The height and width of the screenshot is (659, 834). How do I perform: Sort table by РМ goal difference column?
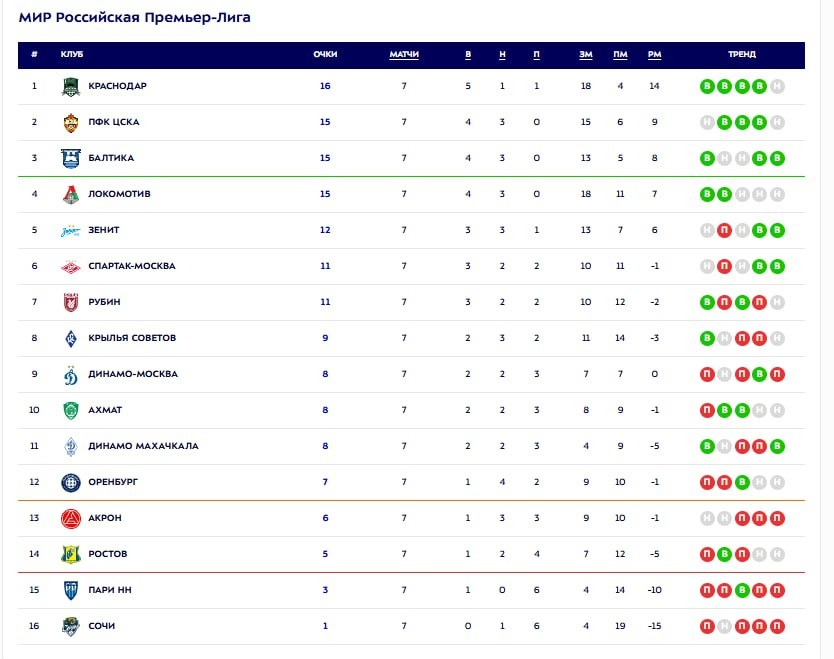tap(654, 54)
